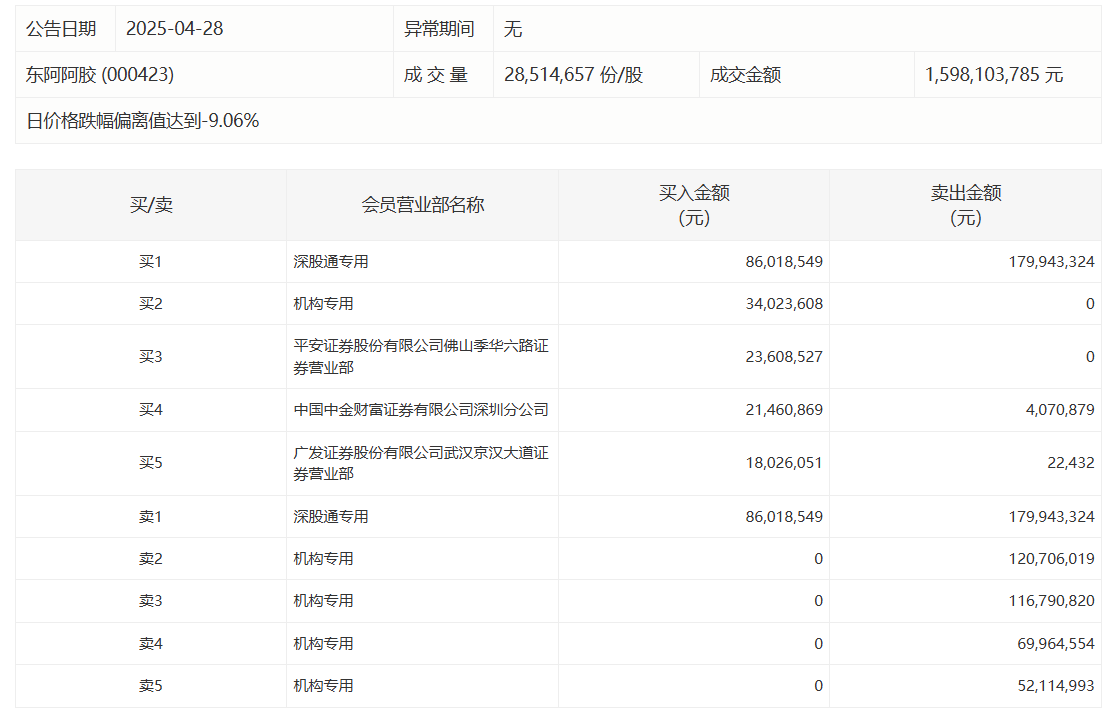Click the 成交量 label
Image resolution: width=1116 pixels, height=716 pixels.
[x=436, y=75]
